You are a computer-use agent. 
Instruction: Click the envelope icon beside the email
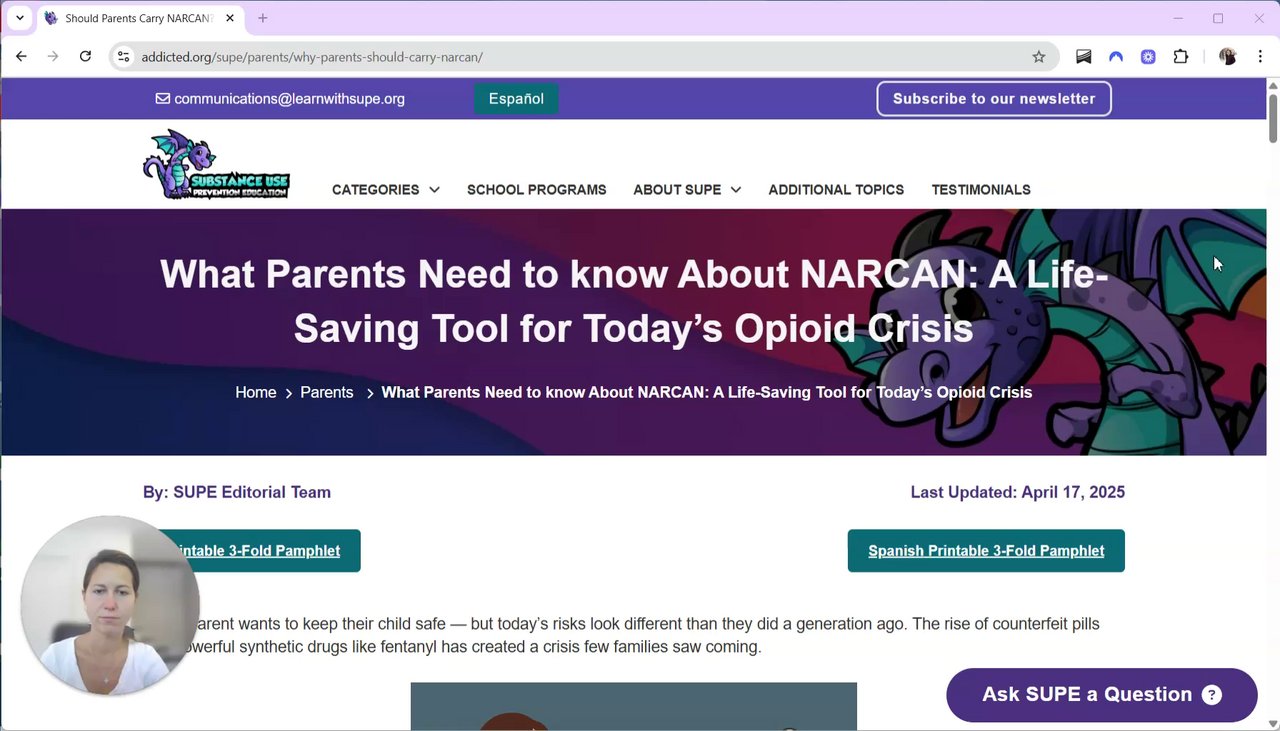[162, 99]
